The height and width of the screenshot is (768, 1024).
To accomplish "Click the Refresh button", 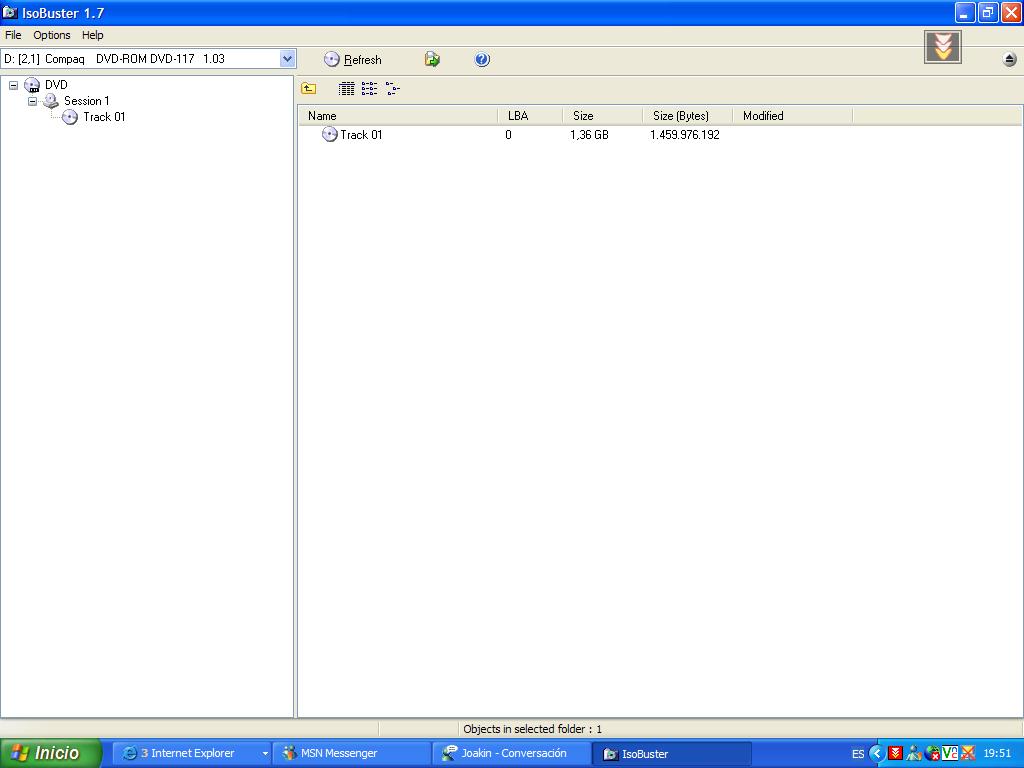I will click(x=353, y=59).
